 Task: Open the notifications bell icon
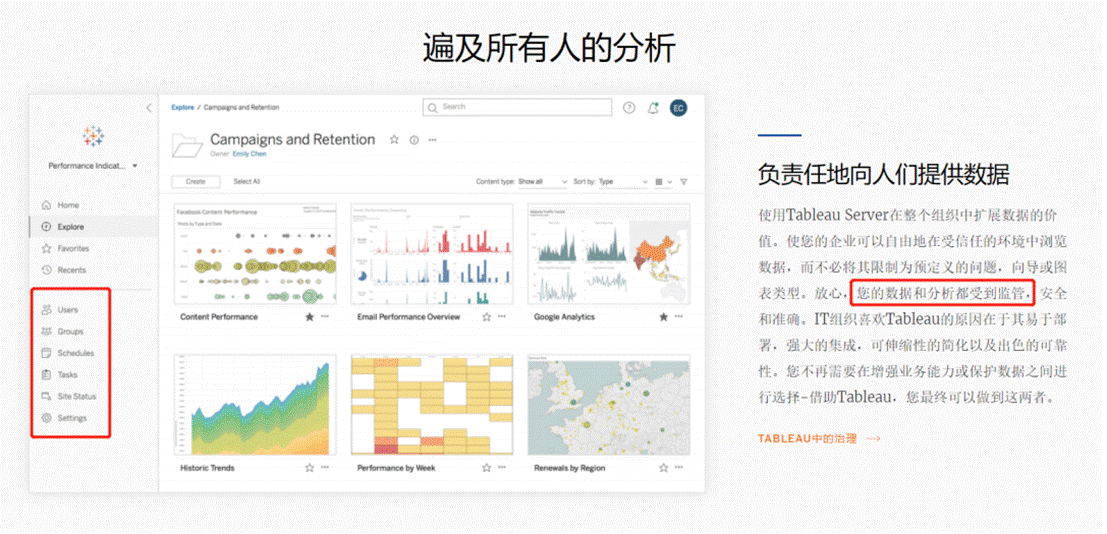point(654,108)
